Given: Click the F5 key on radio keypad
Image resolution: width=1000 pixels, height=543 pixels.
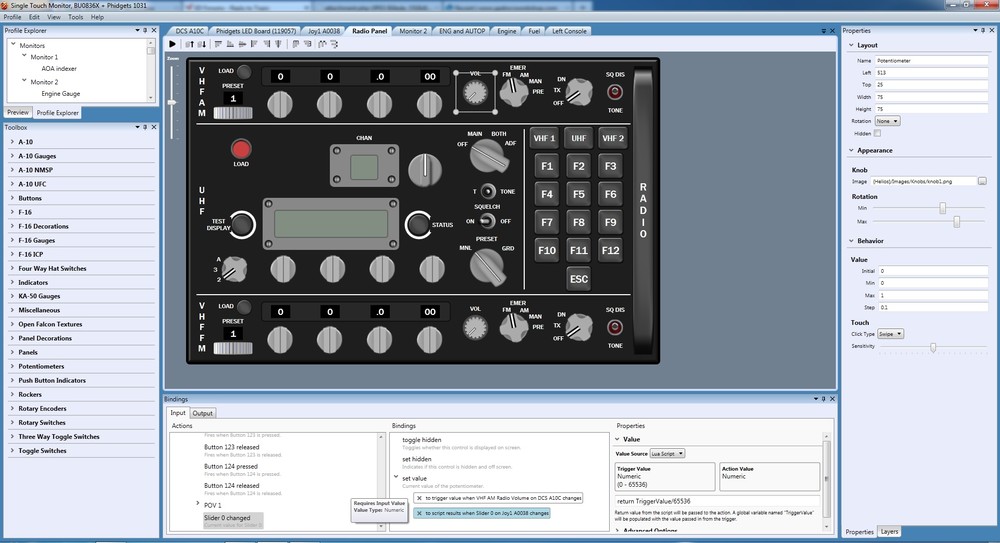Looking at the screenshot, I should point(578,194).
